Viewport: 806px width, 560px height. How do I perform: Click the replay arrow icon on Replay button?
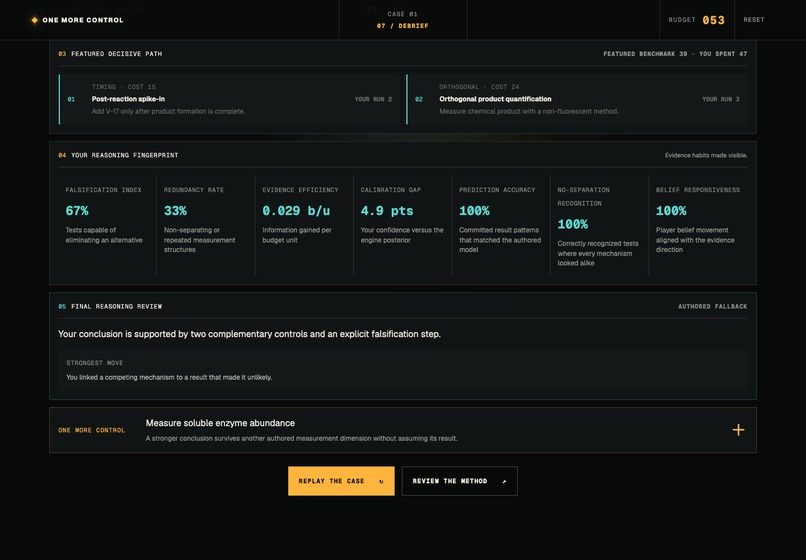[381, 481]
